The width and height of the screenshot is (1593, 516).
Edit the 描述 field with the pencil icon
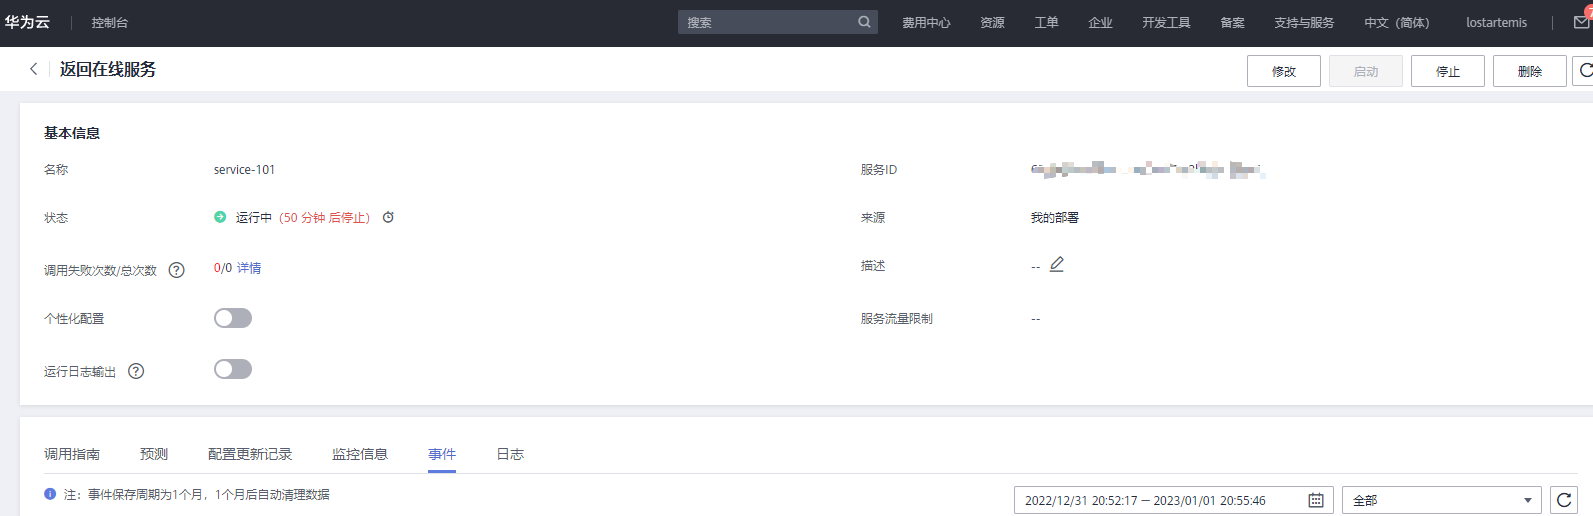tap(1057, 265)
